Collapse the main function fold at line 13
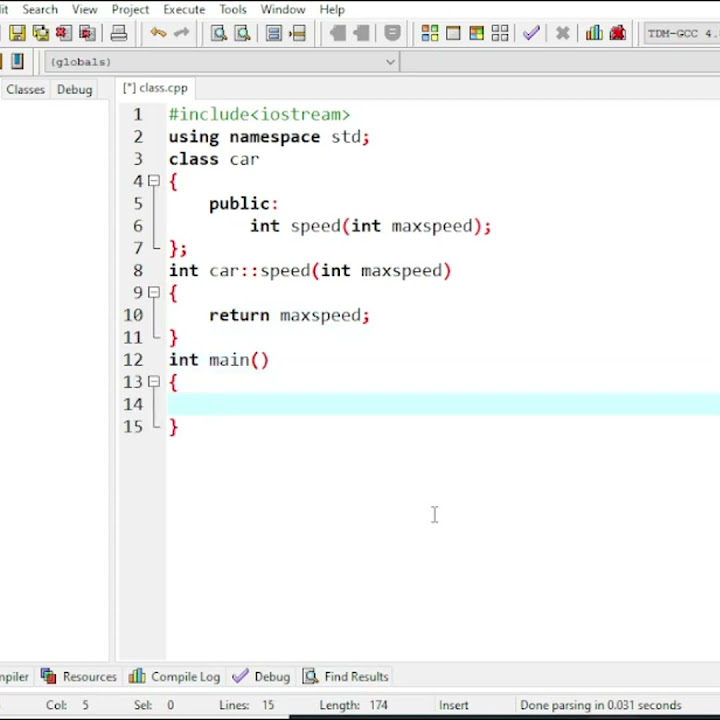The image size is (720, 720). (x=154, y=382)
